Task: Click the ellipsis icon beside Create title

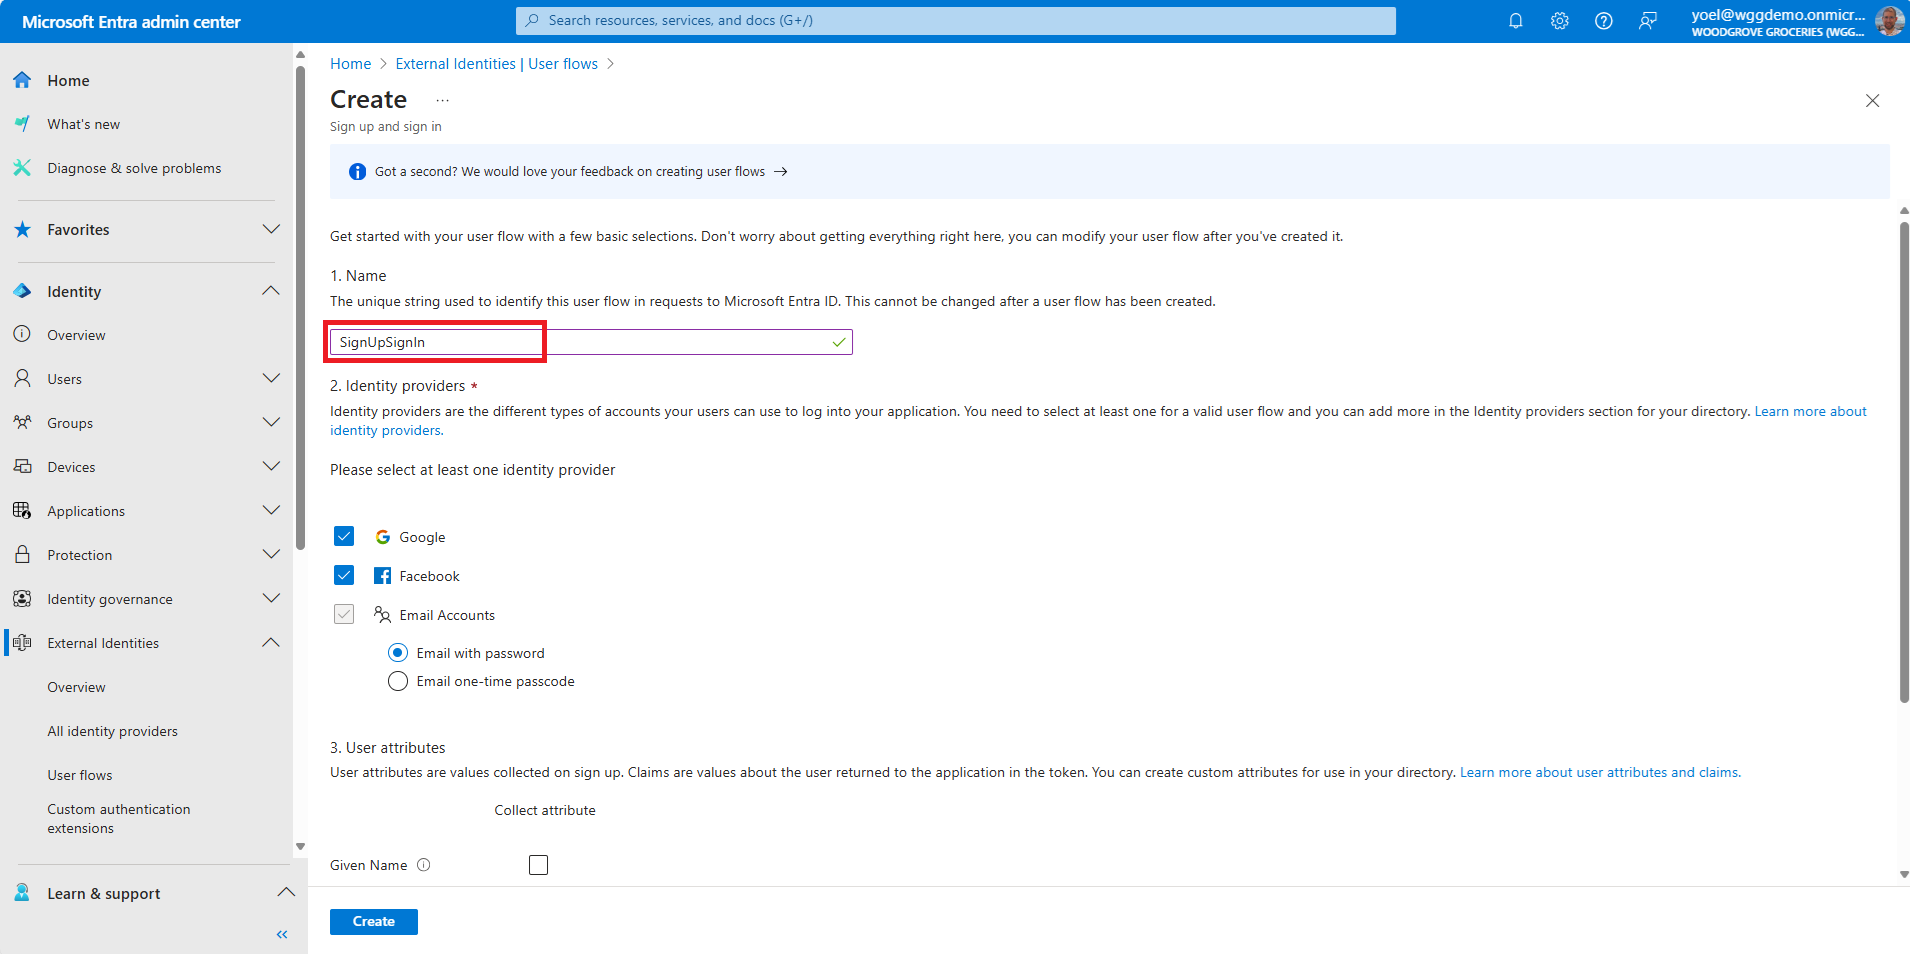Action: point(442,100)
